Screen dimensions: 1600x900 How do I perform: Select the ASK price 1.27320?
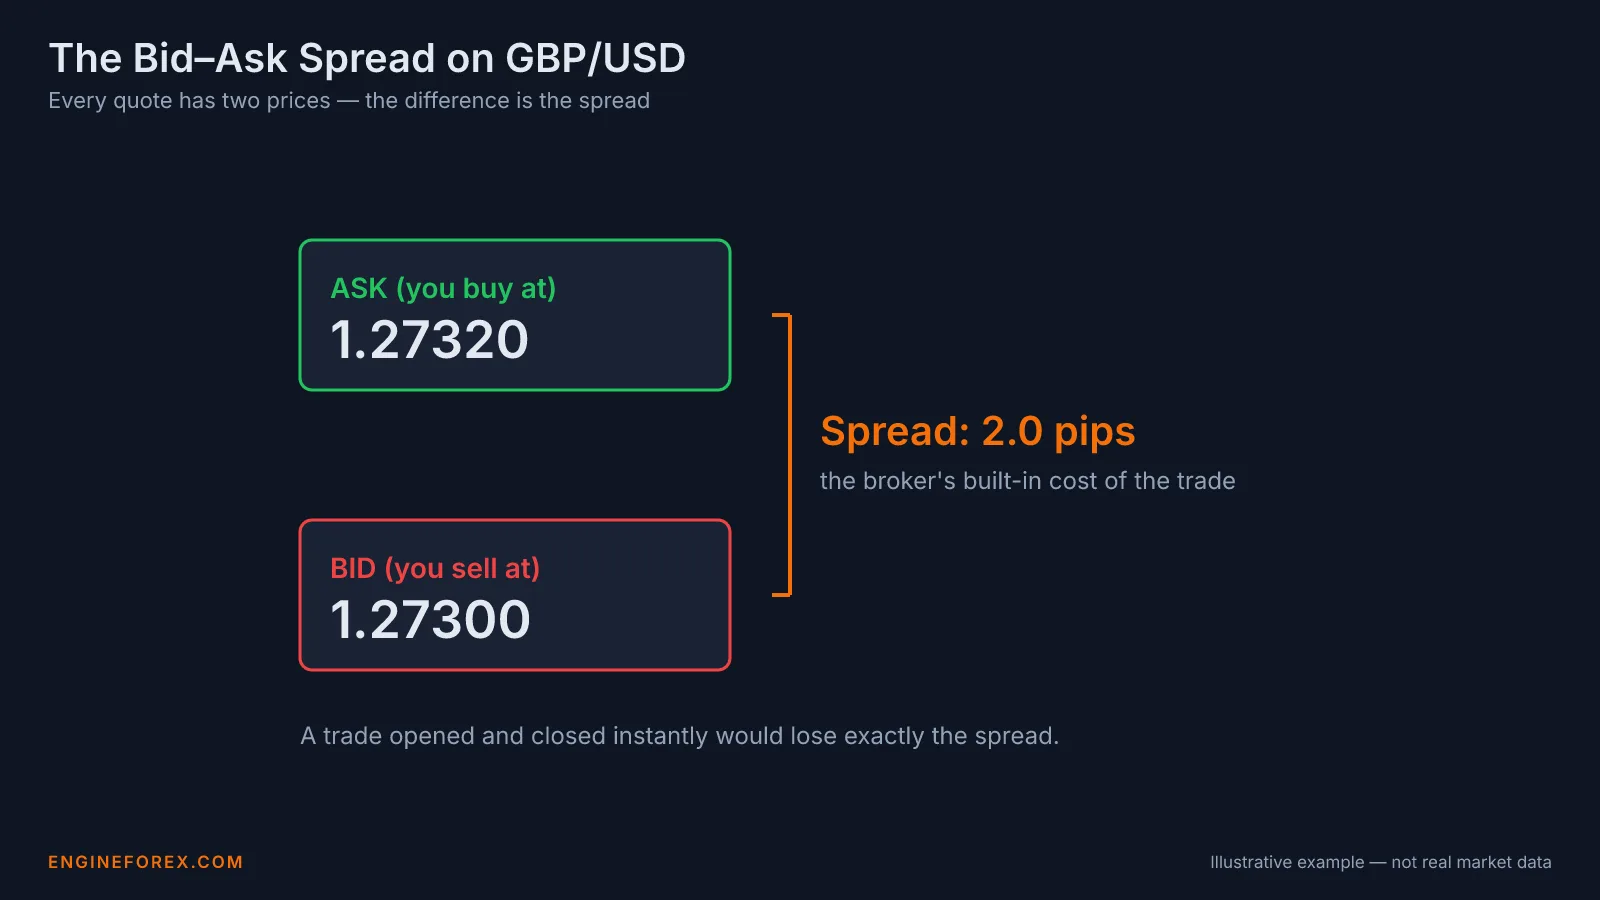[x=429, y=340]
